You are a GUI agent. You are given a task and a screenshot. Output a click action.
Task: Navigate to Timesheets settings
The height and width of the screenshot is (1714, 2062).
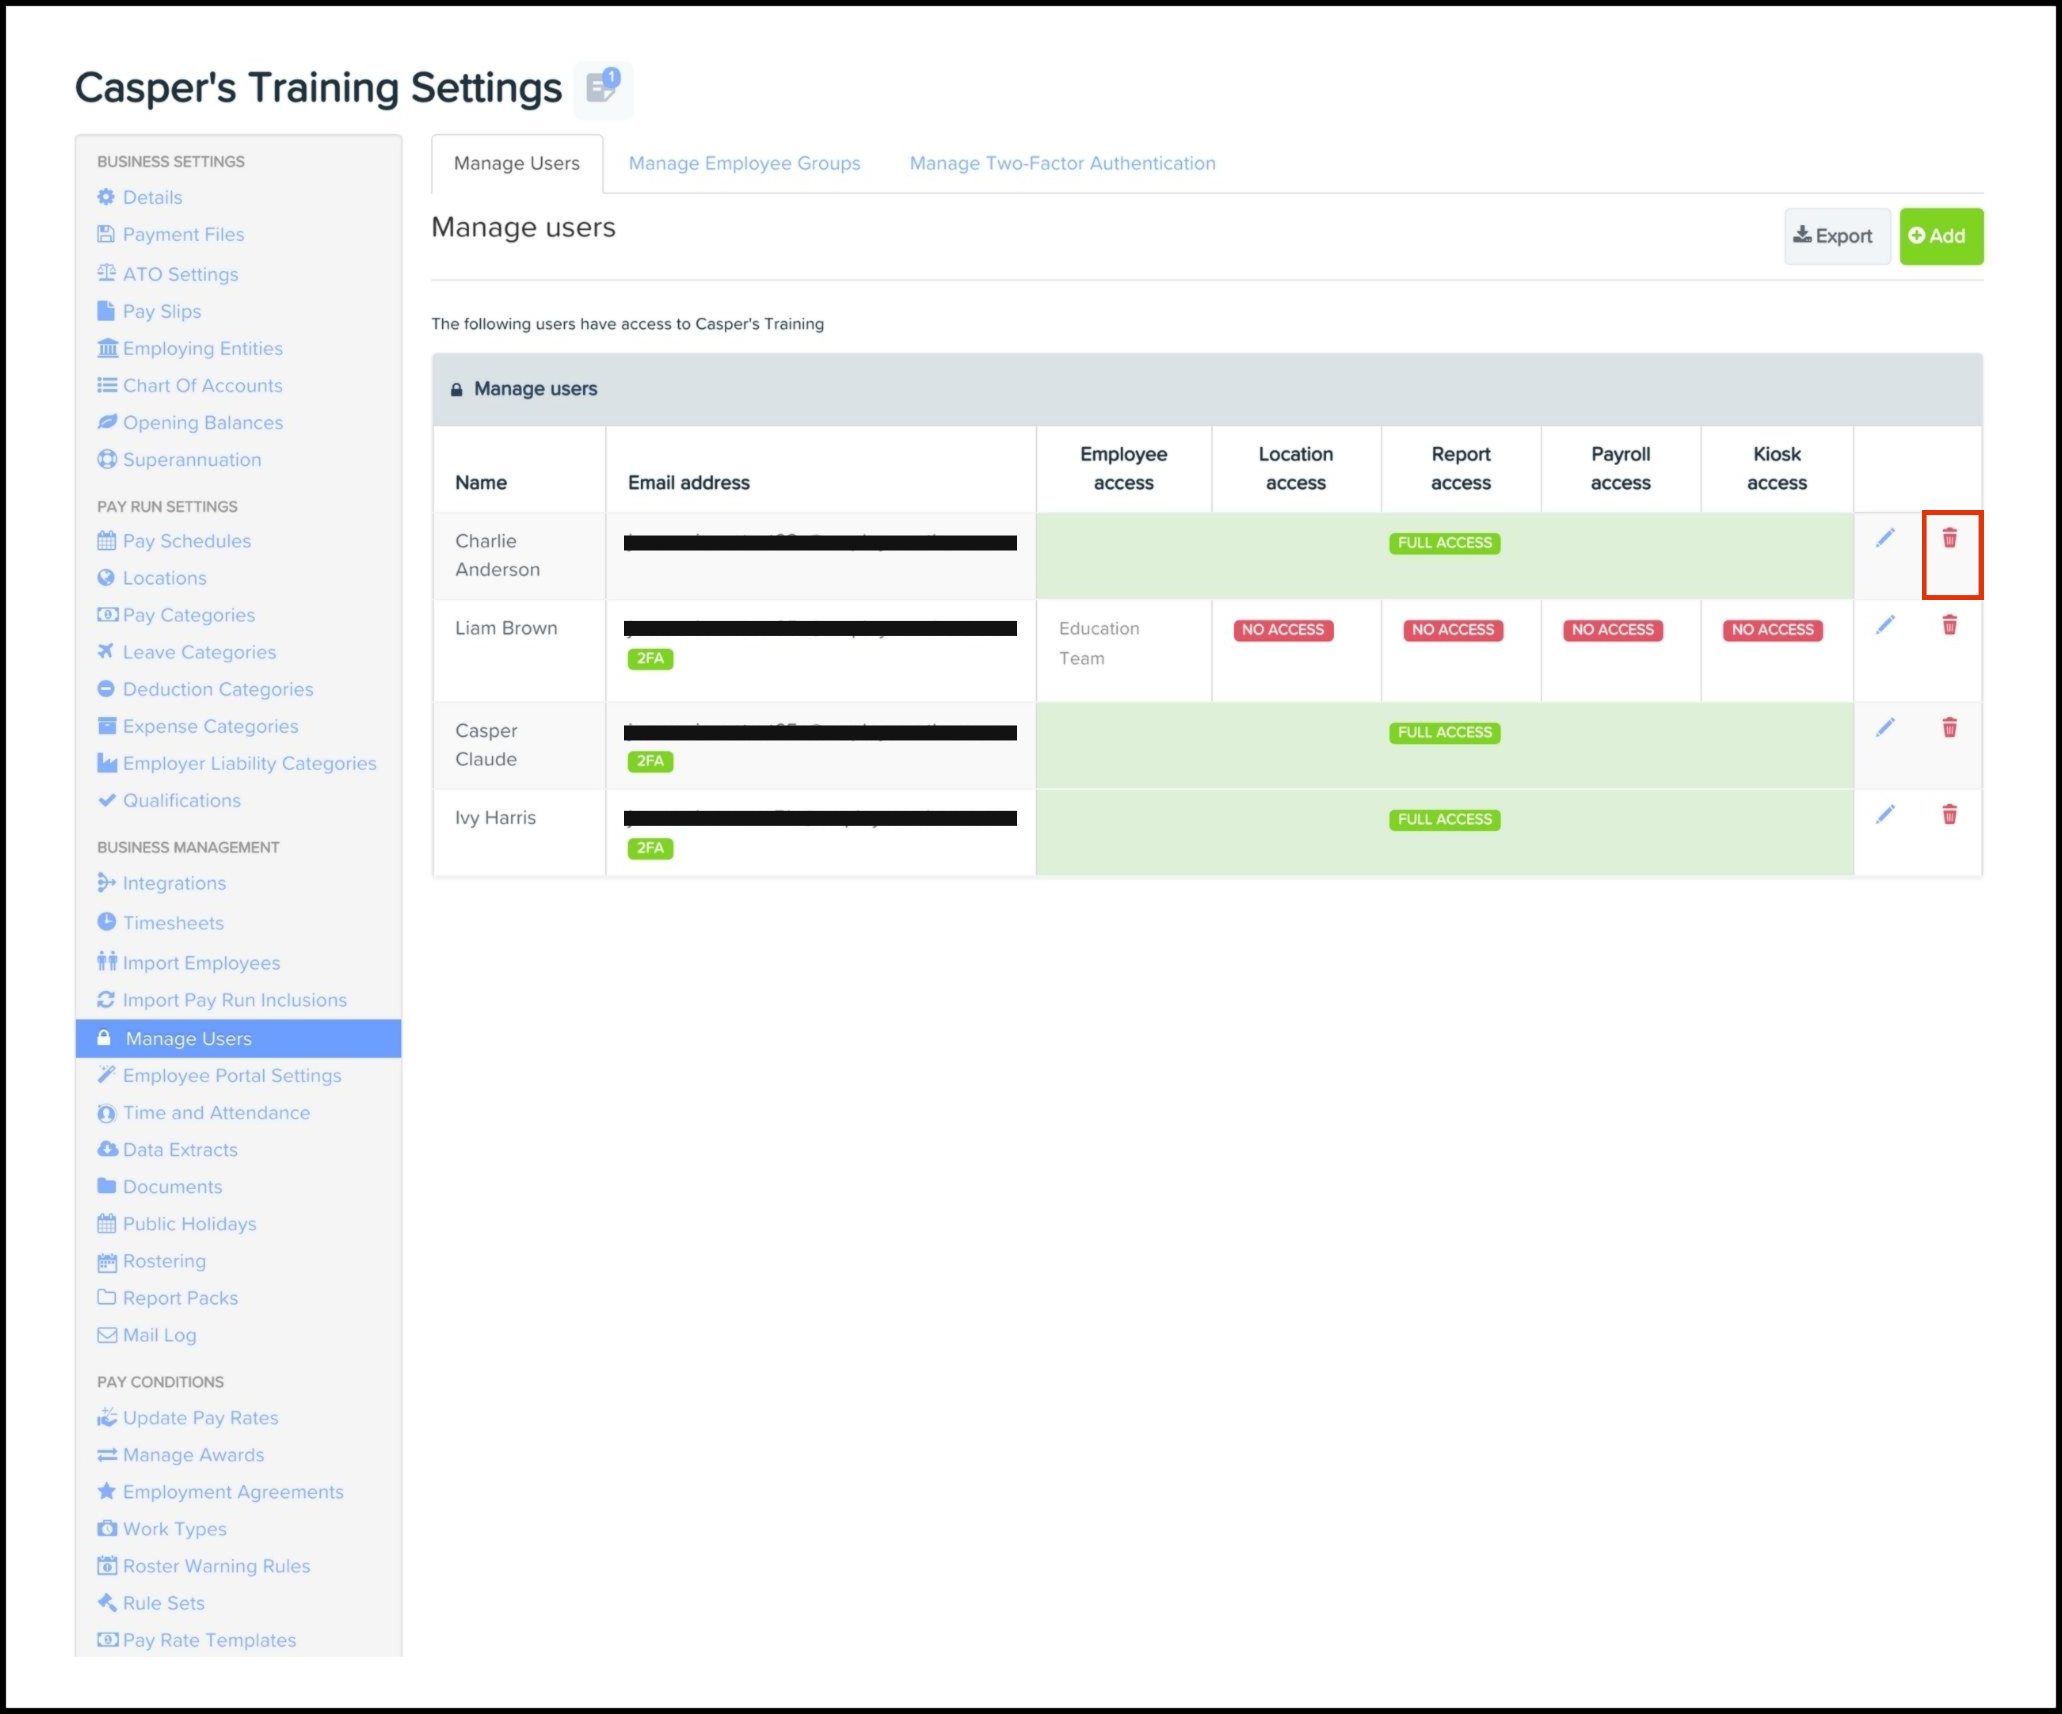click(173, 923)
